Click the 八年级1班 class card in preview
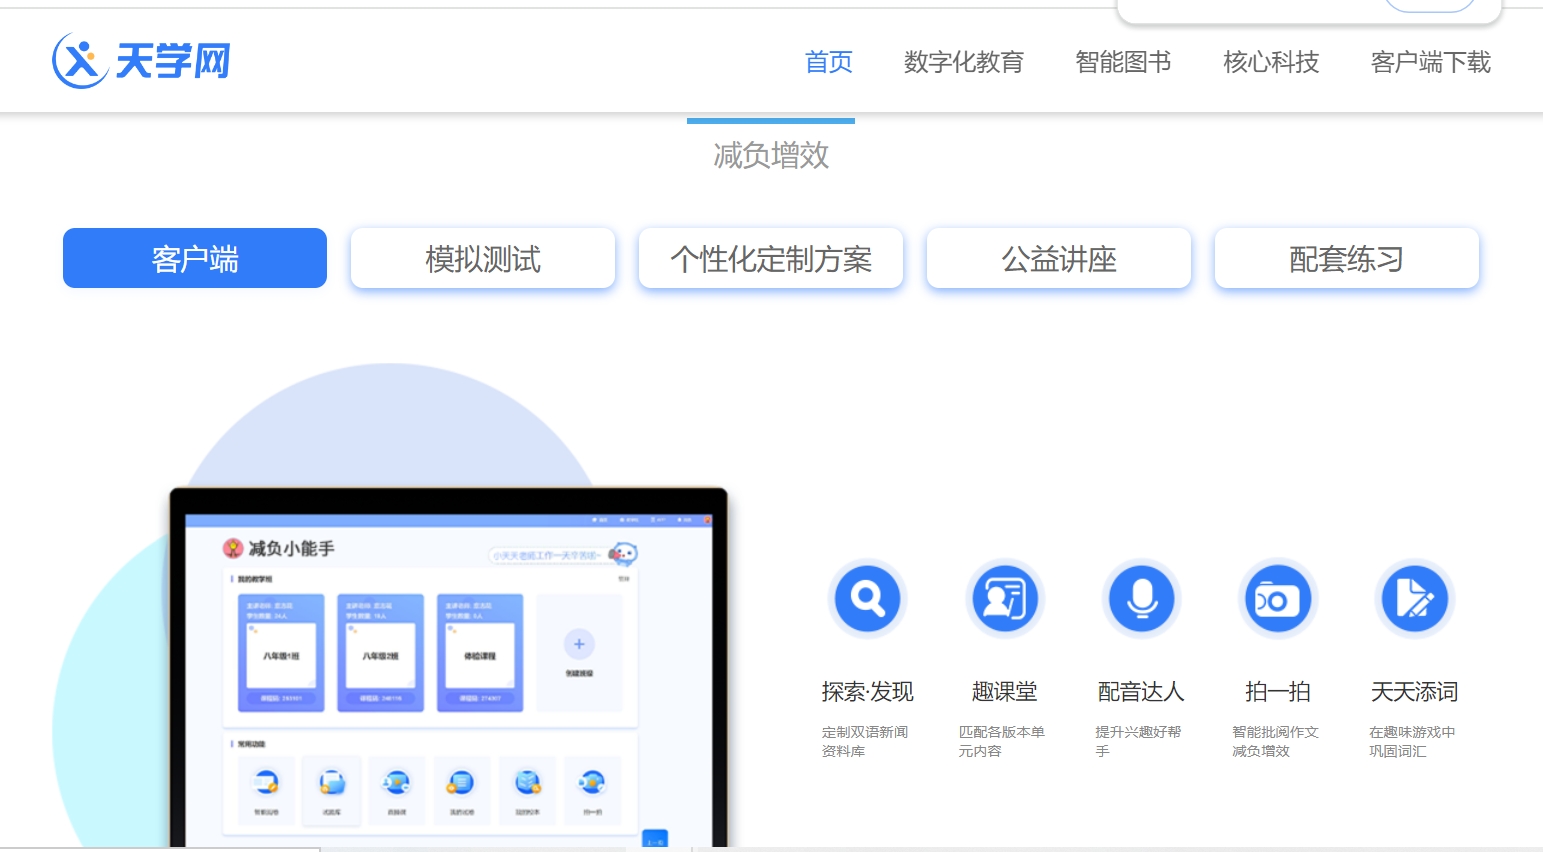The height and width of the screenshot is (852, 1543). [x=283, y=654]
